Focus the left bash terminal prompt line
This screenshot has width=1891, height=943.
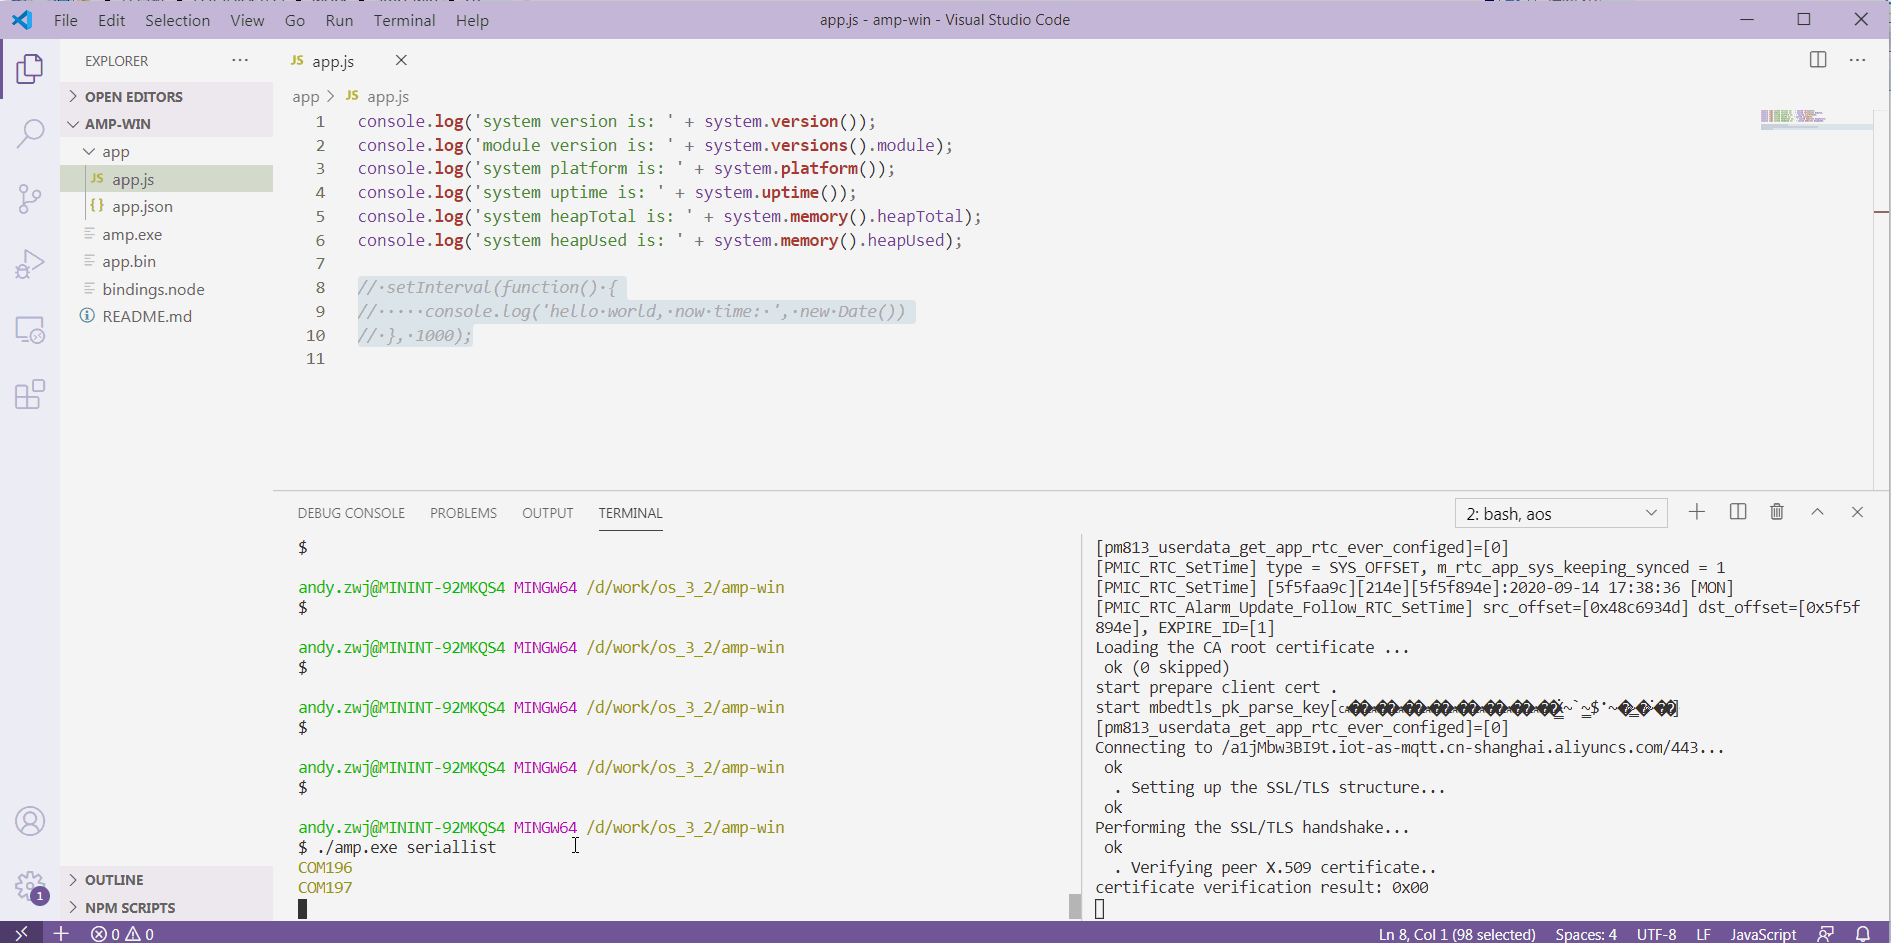pyautogui.click(x=397, y=848)
